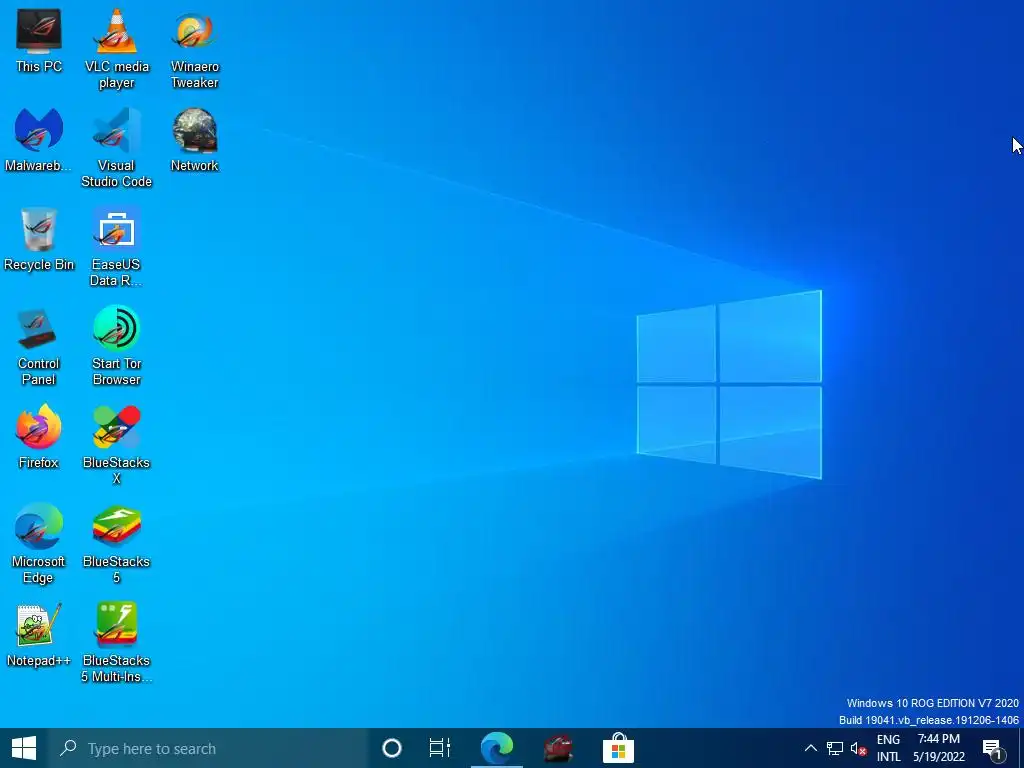Click Show desktop strip at taskbar end

[x=1021, y=748]
